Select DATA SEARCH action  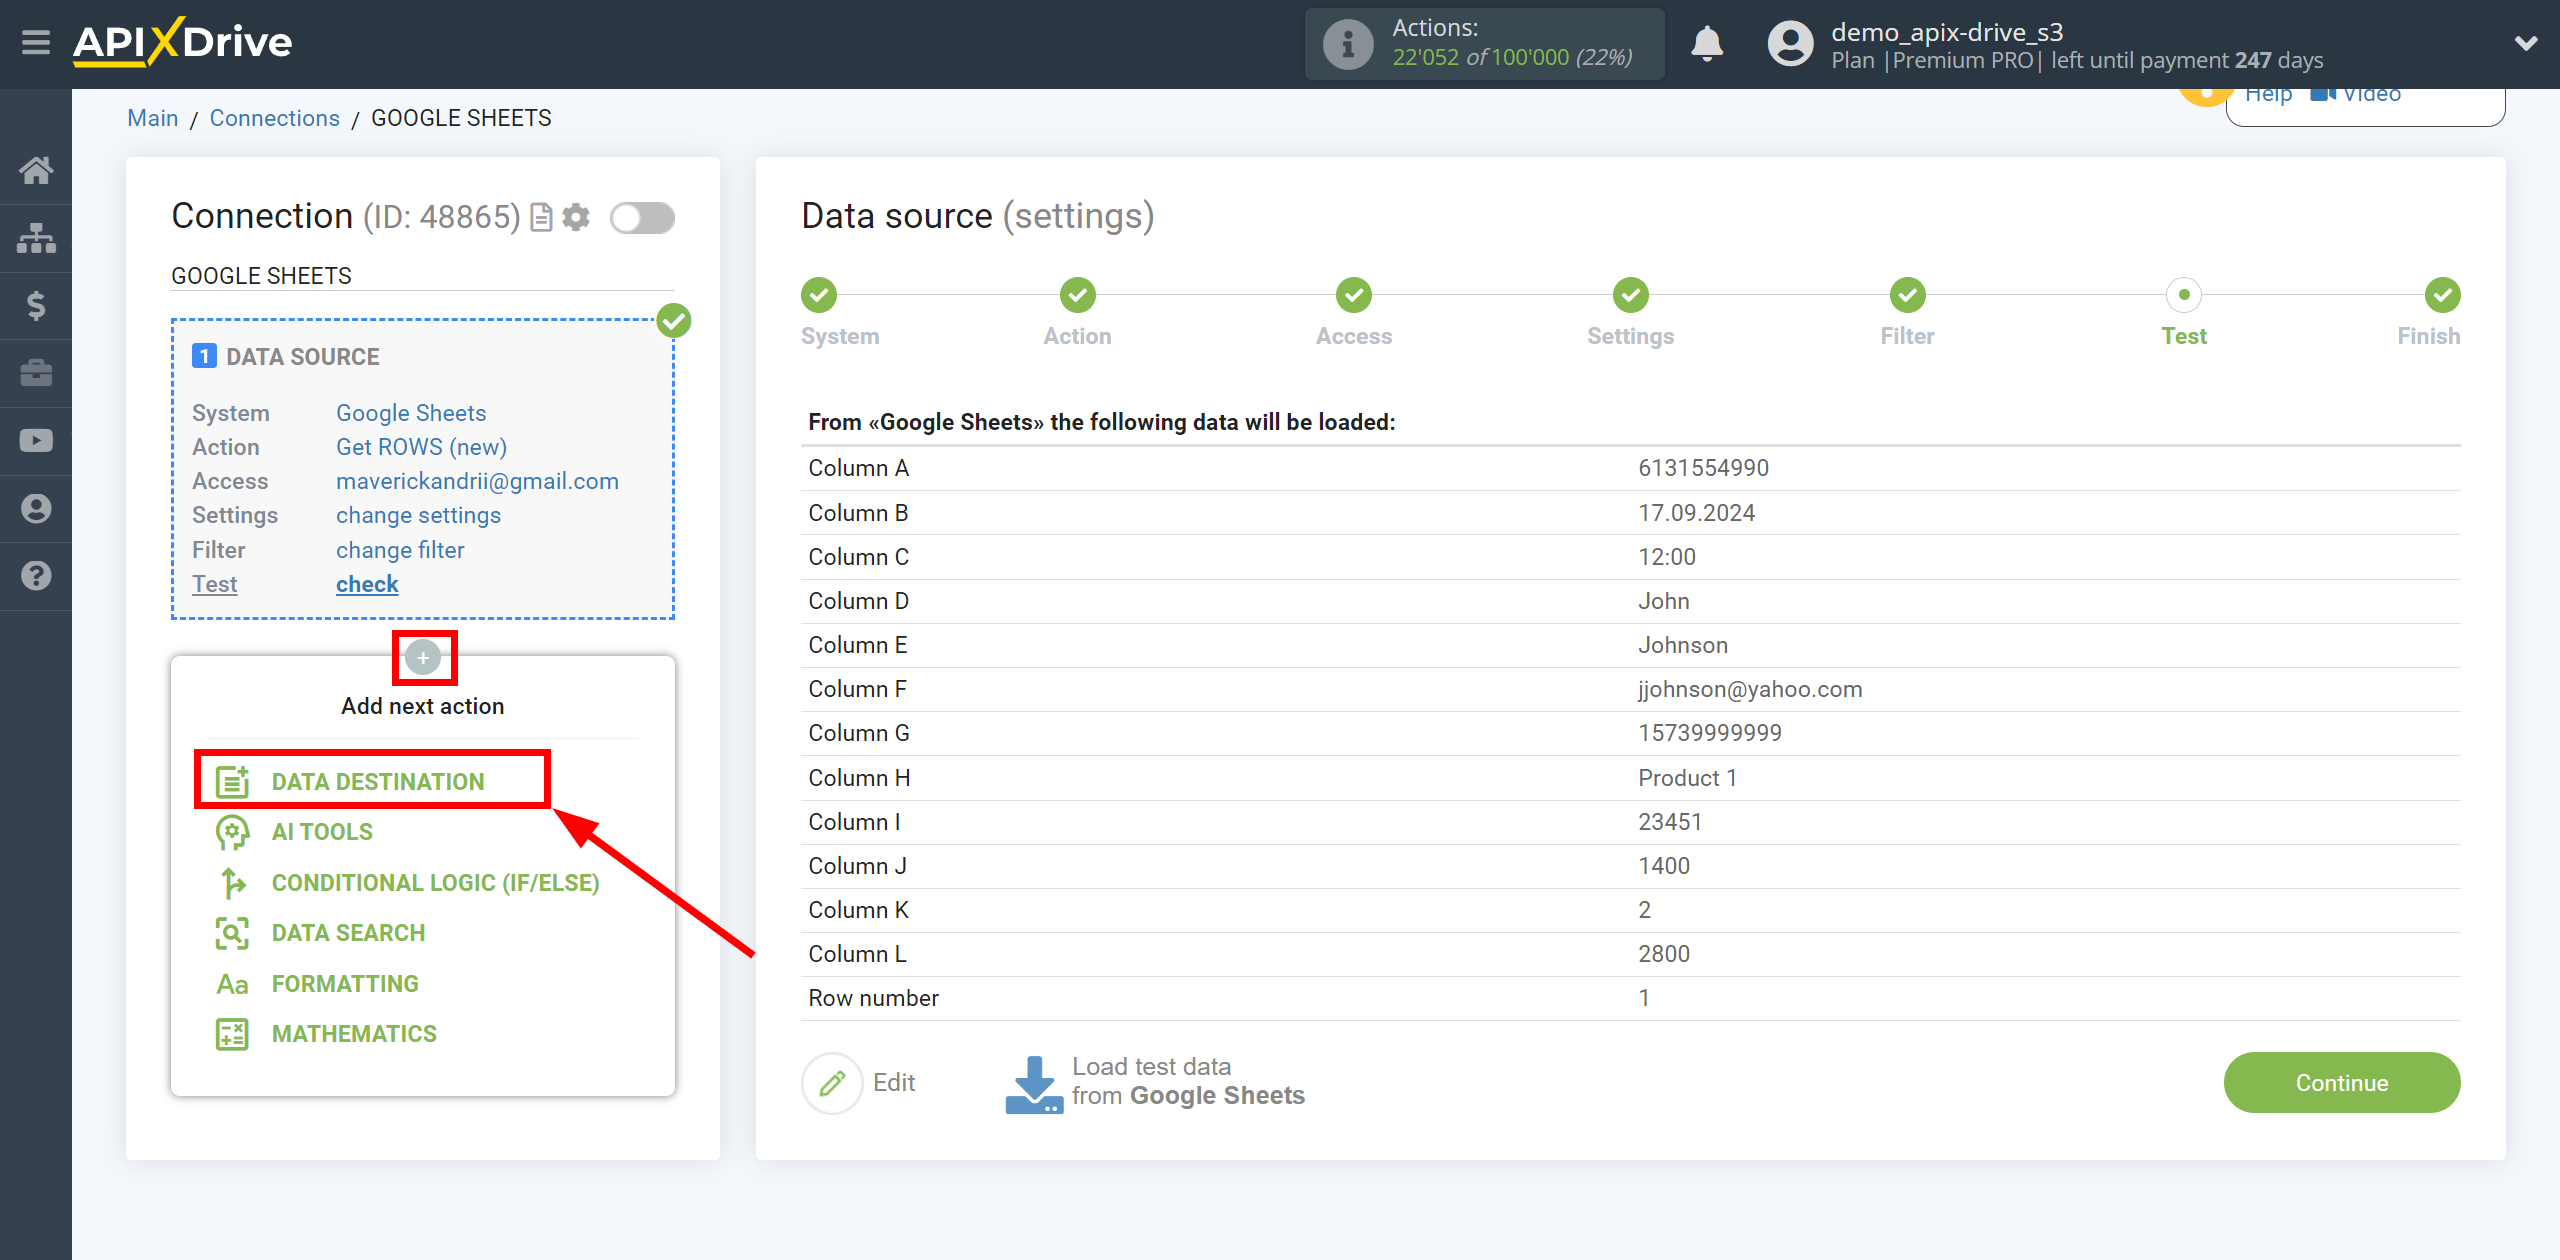tap(349, 933)
